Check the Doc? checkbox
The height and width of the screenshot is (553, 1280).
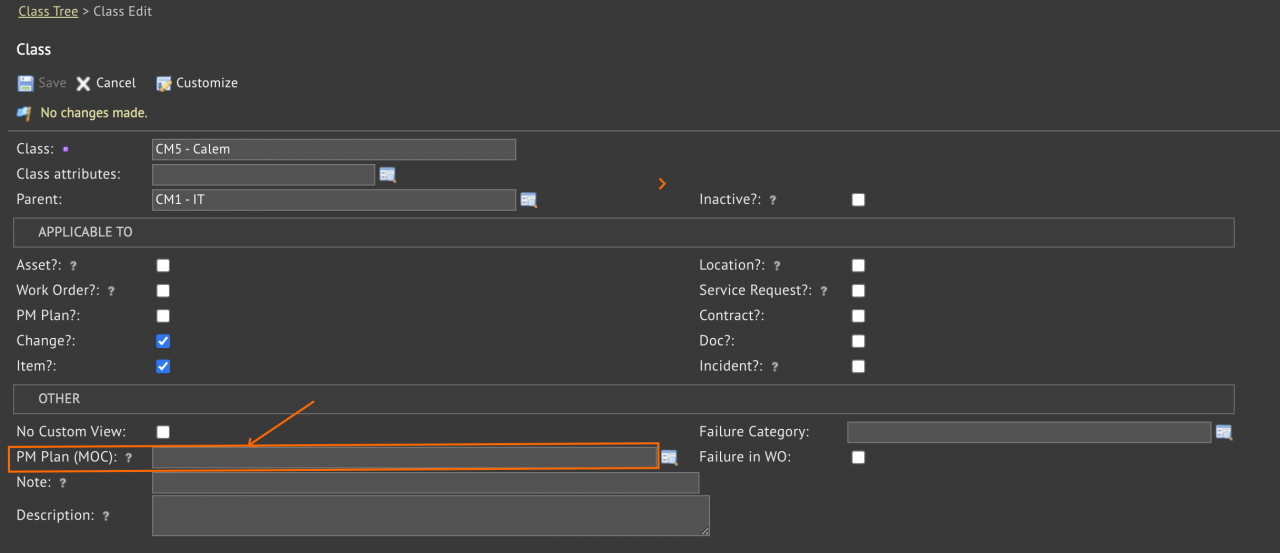click(858, 341)
